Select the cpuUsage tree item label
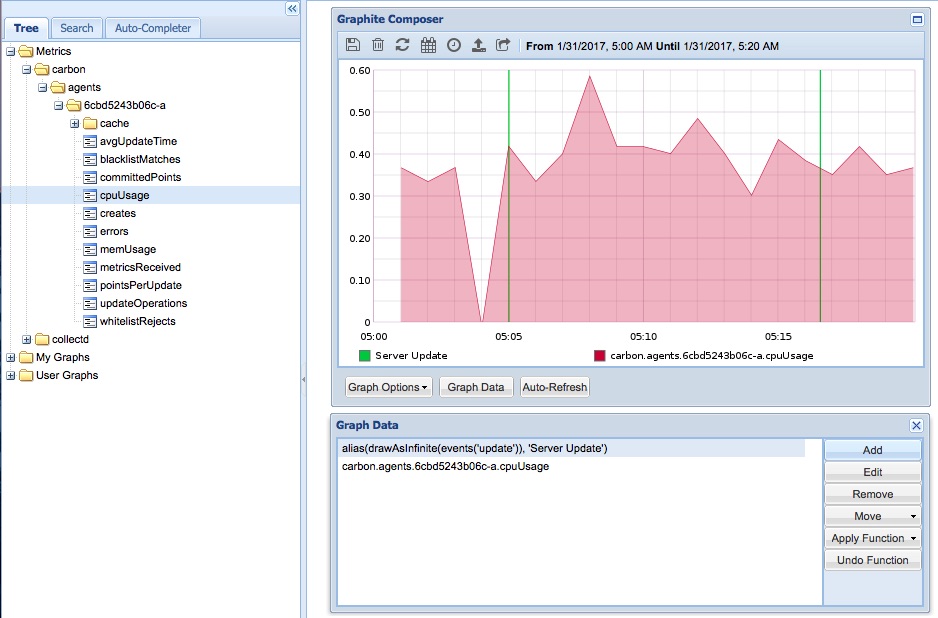Viewport: 938px width, 618px height. (x=124, y=196)
